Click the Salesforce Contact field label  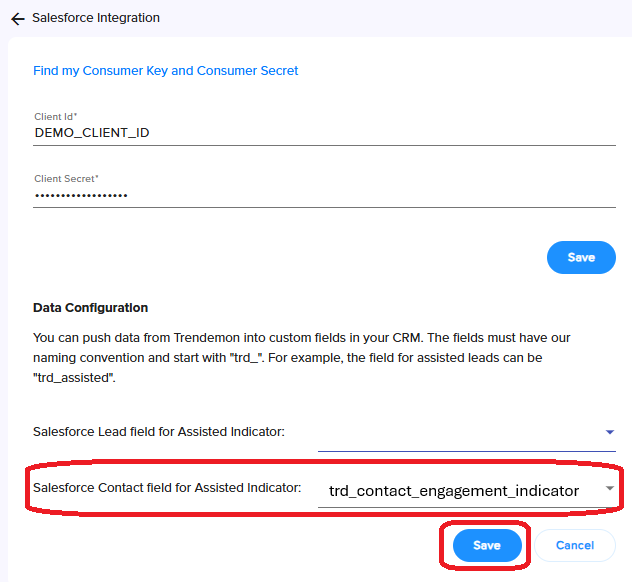pos(167,488)
